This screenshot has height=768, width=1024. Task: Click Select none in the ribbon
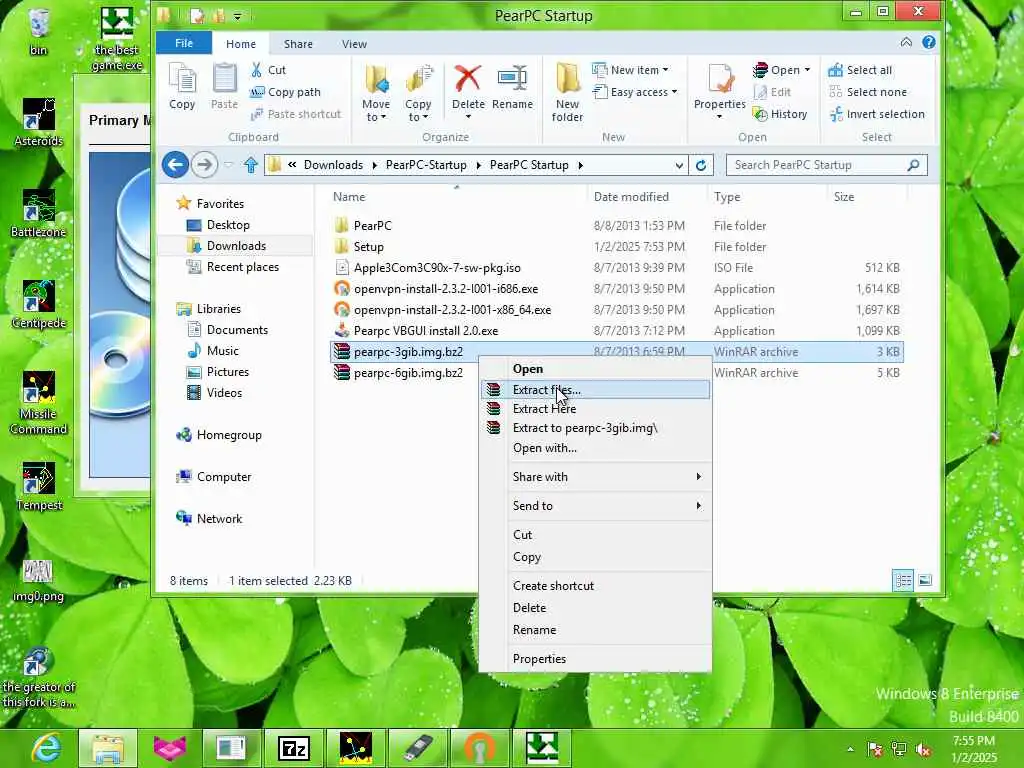[x=868, y=92]
